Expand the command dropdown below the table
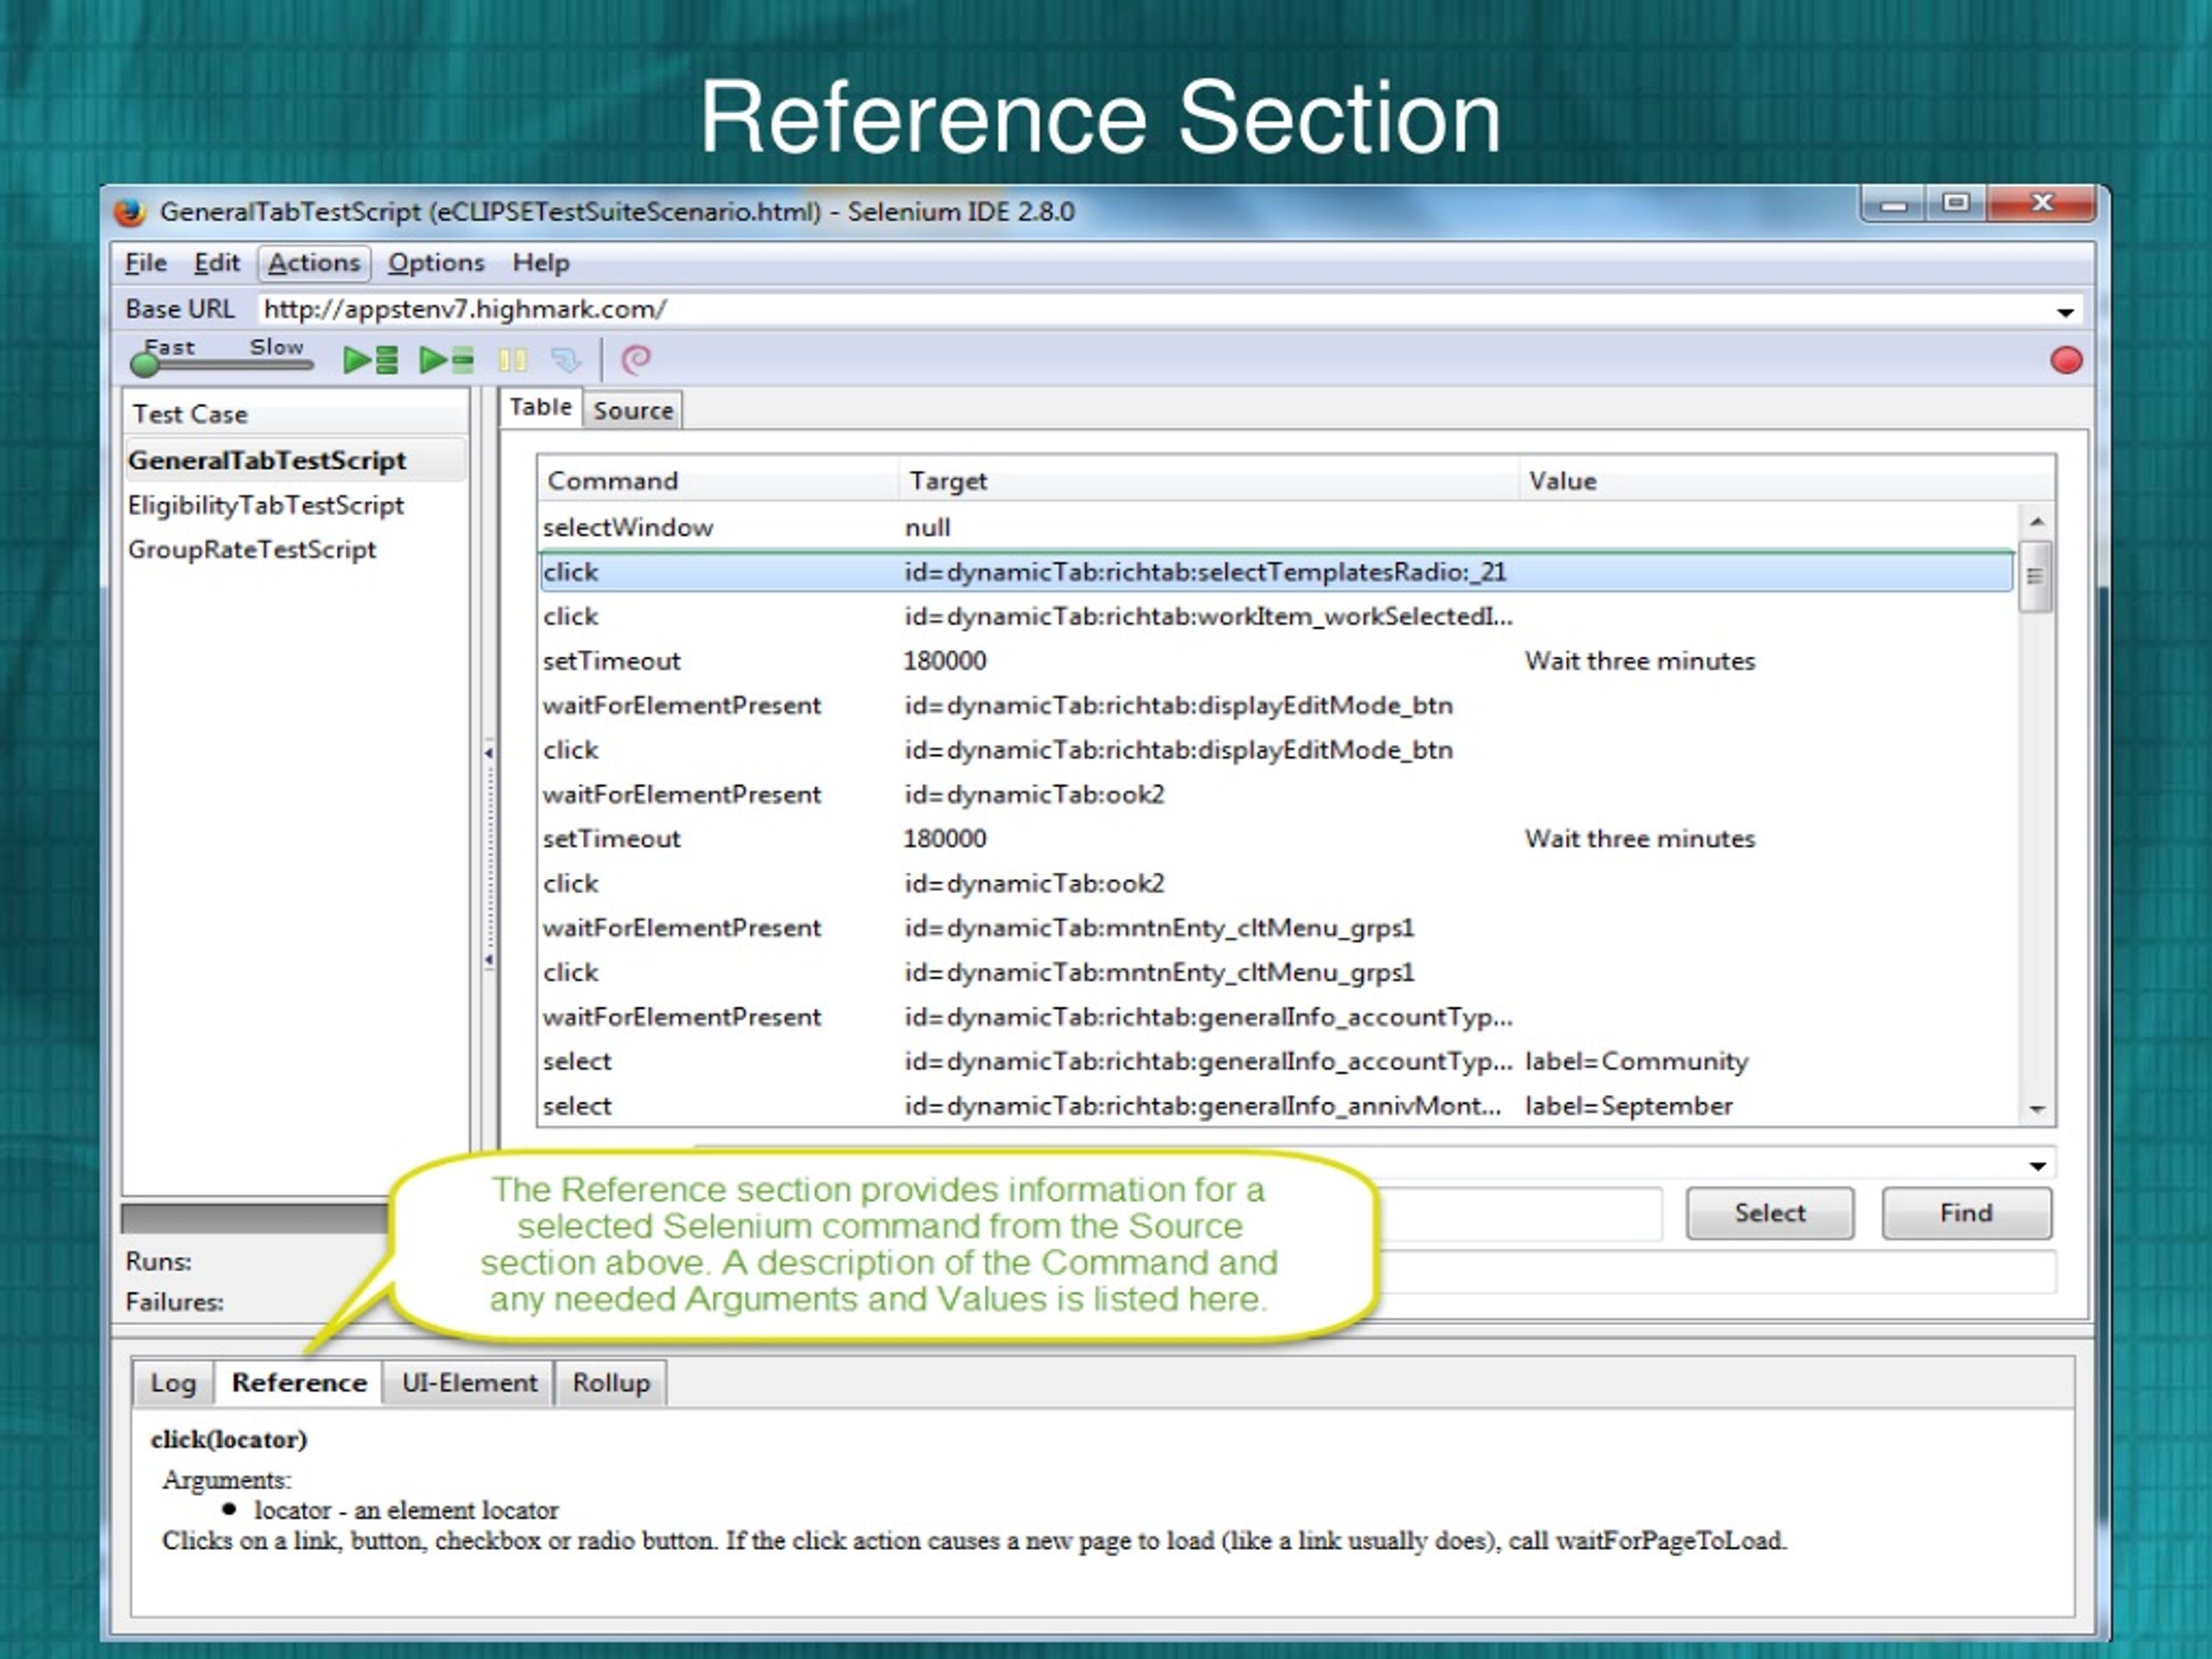Screen dimensions: 2212x1659 (2037, 1166)
